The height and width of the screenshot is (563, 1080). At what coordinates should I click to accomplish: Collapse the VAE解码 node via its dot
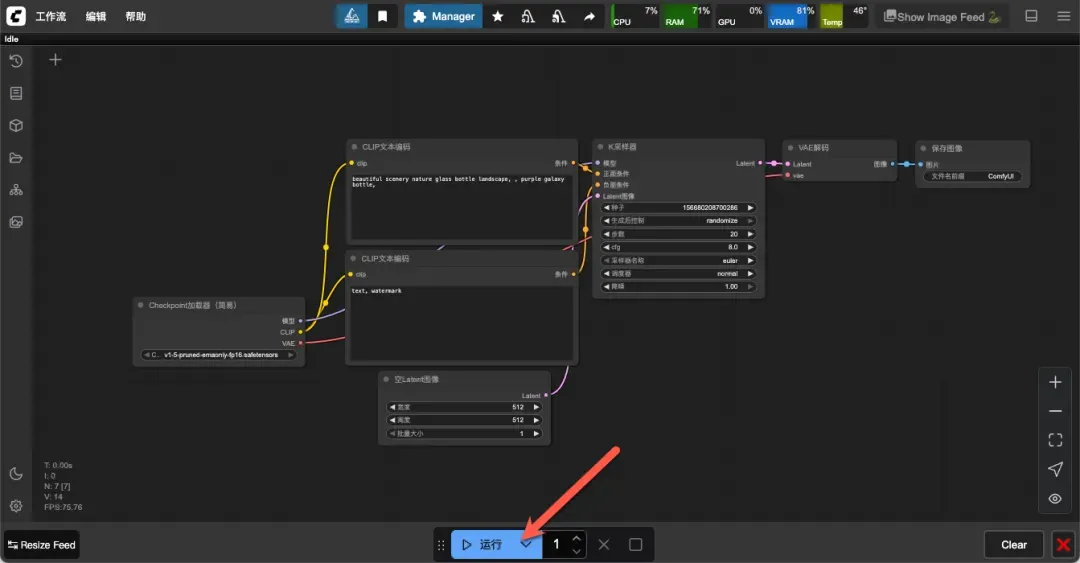790,147
